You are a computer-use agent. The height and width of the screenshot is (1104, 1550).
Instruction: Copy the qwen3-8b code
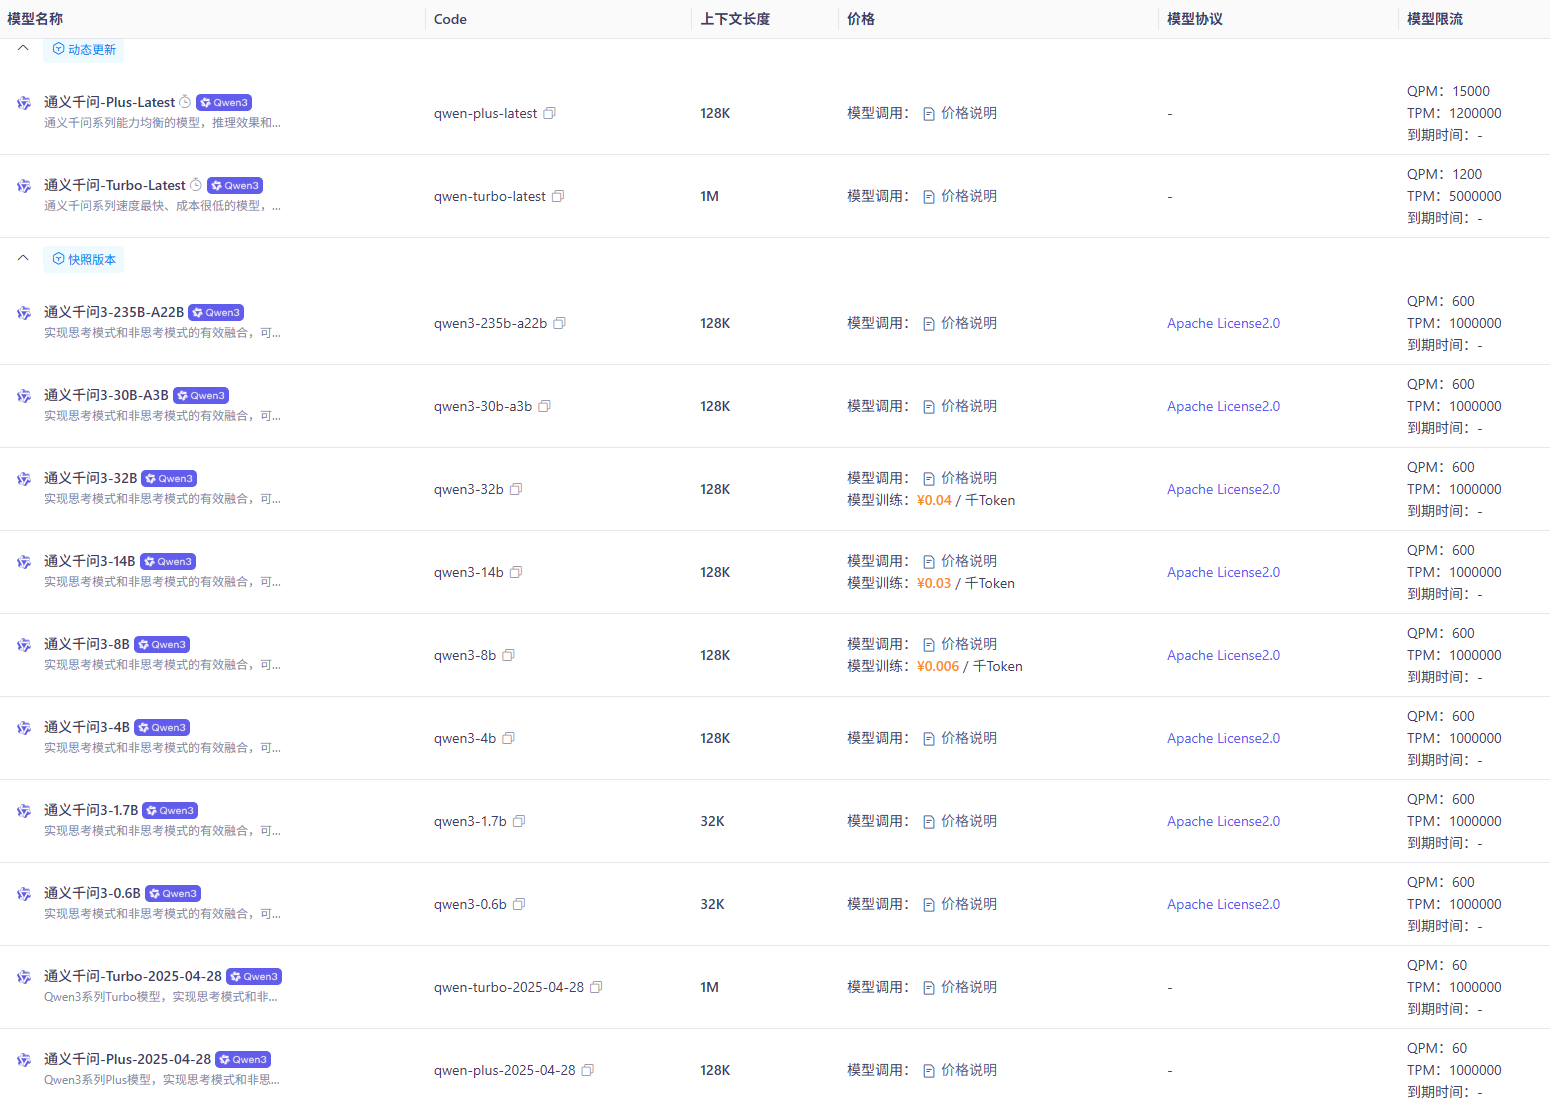508,655
